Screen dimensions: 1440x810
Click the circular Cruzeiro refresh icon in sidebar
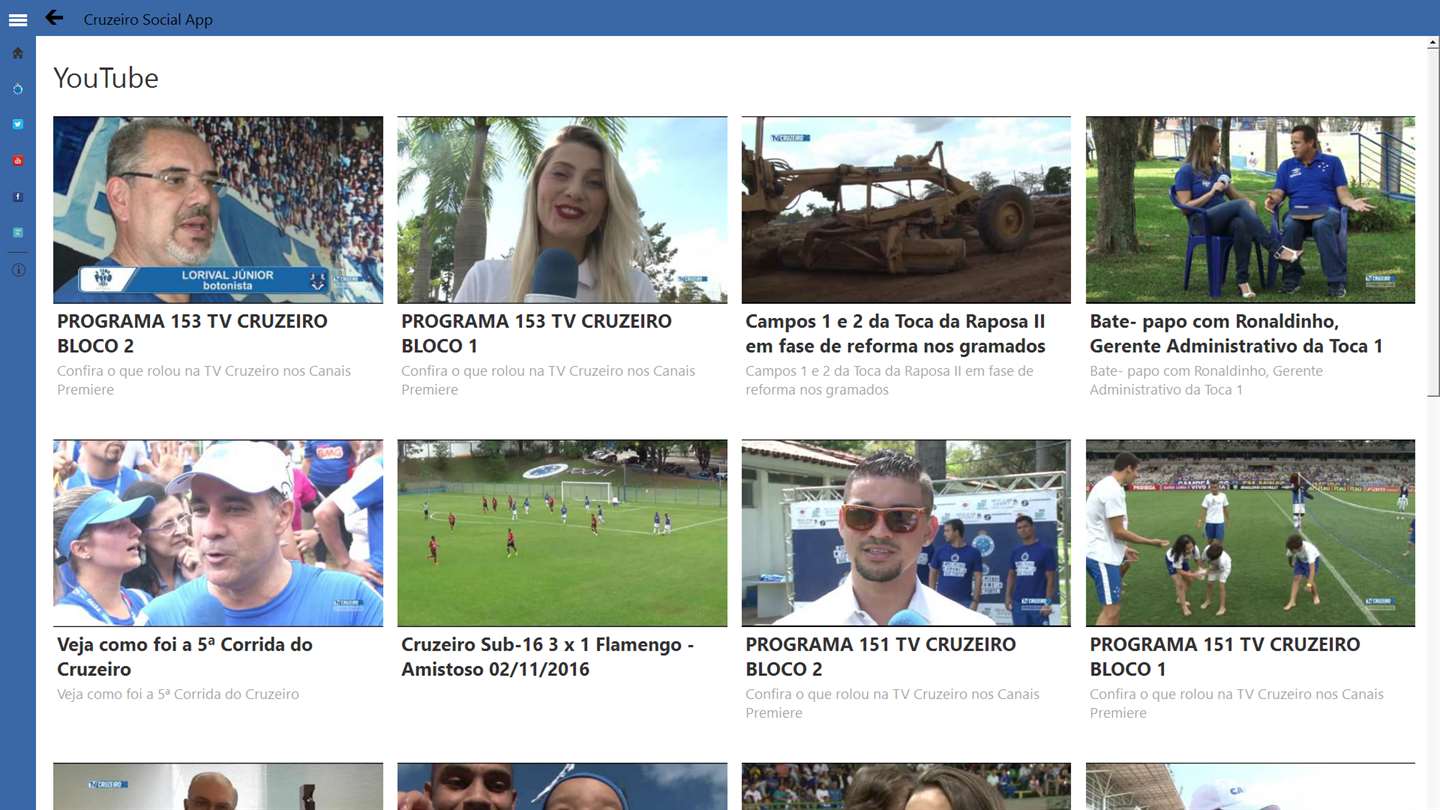click(x=18, y=89)
